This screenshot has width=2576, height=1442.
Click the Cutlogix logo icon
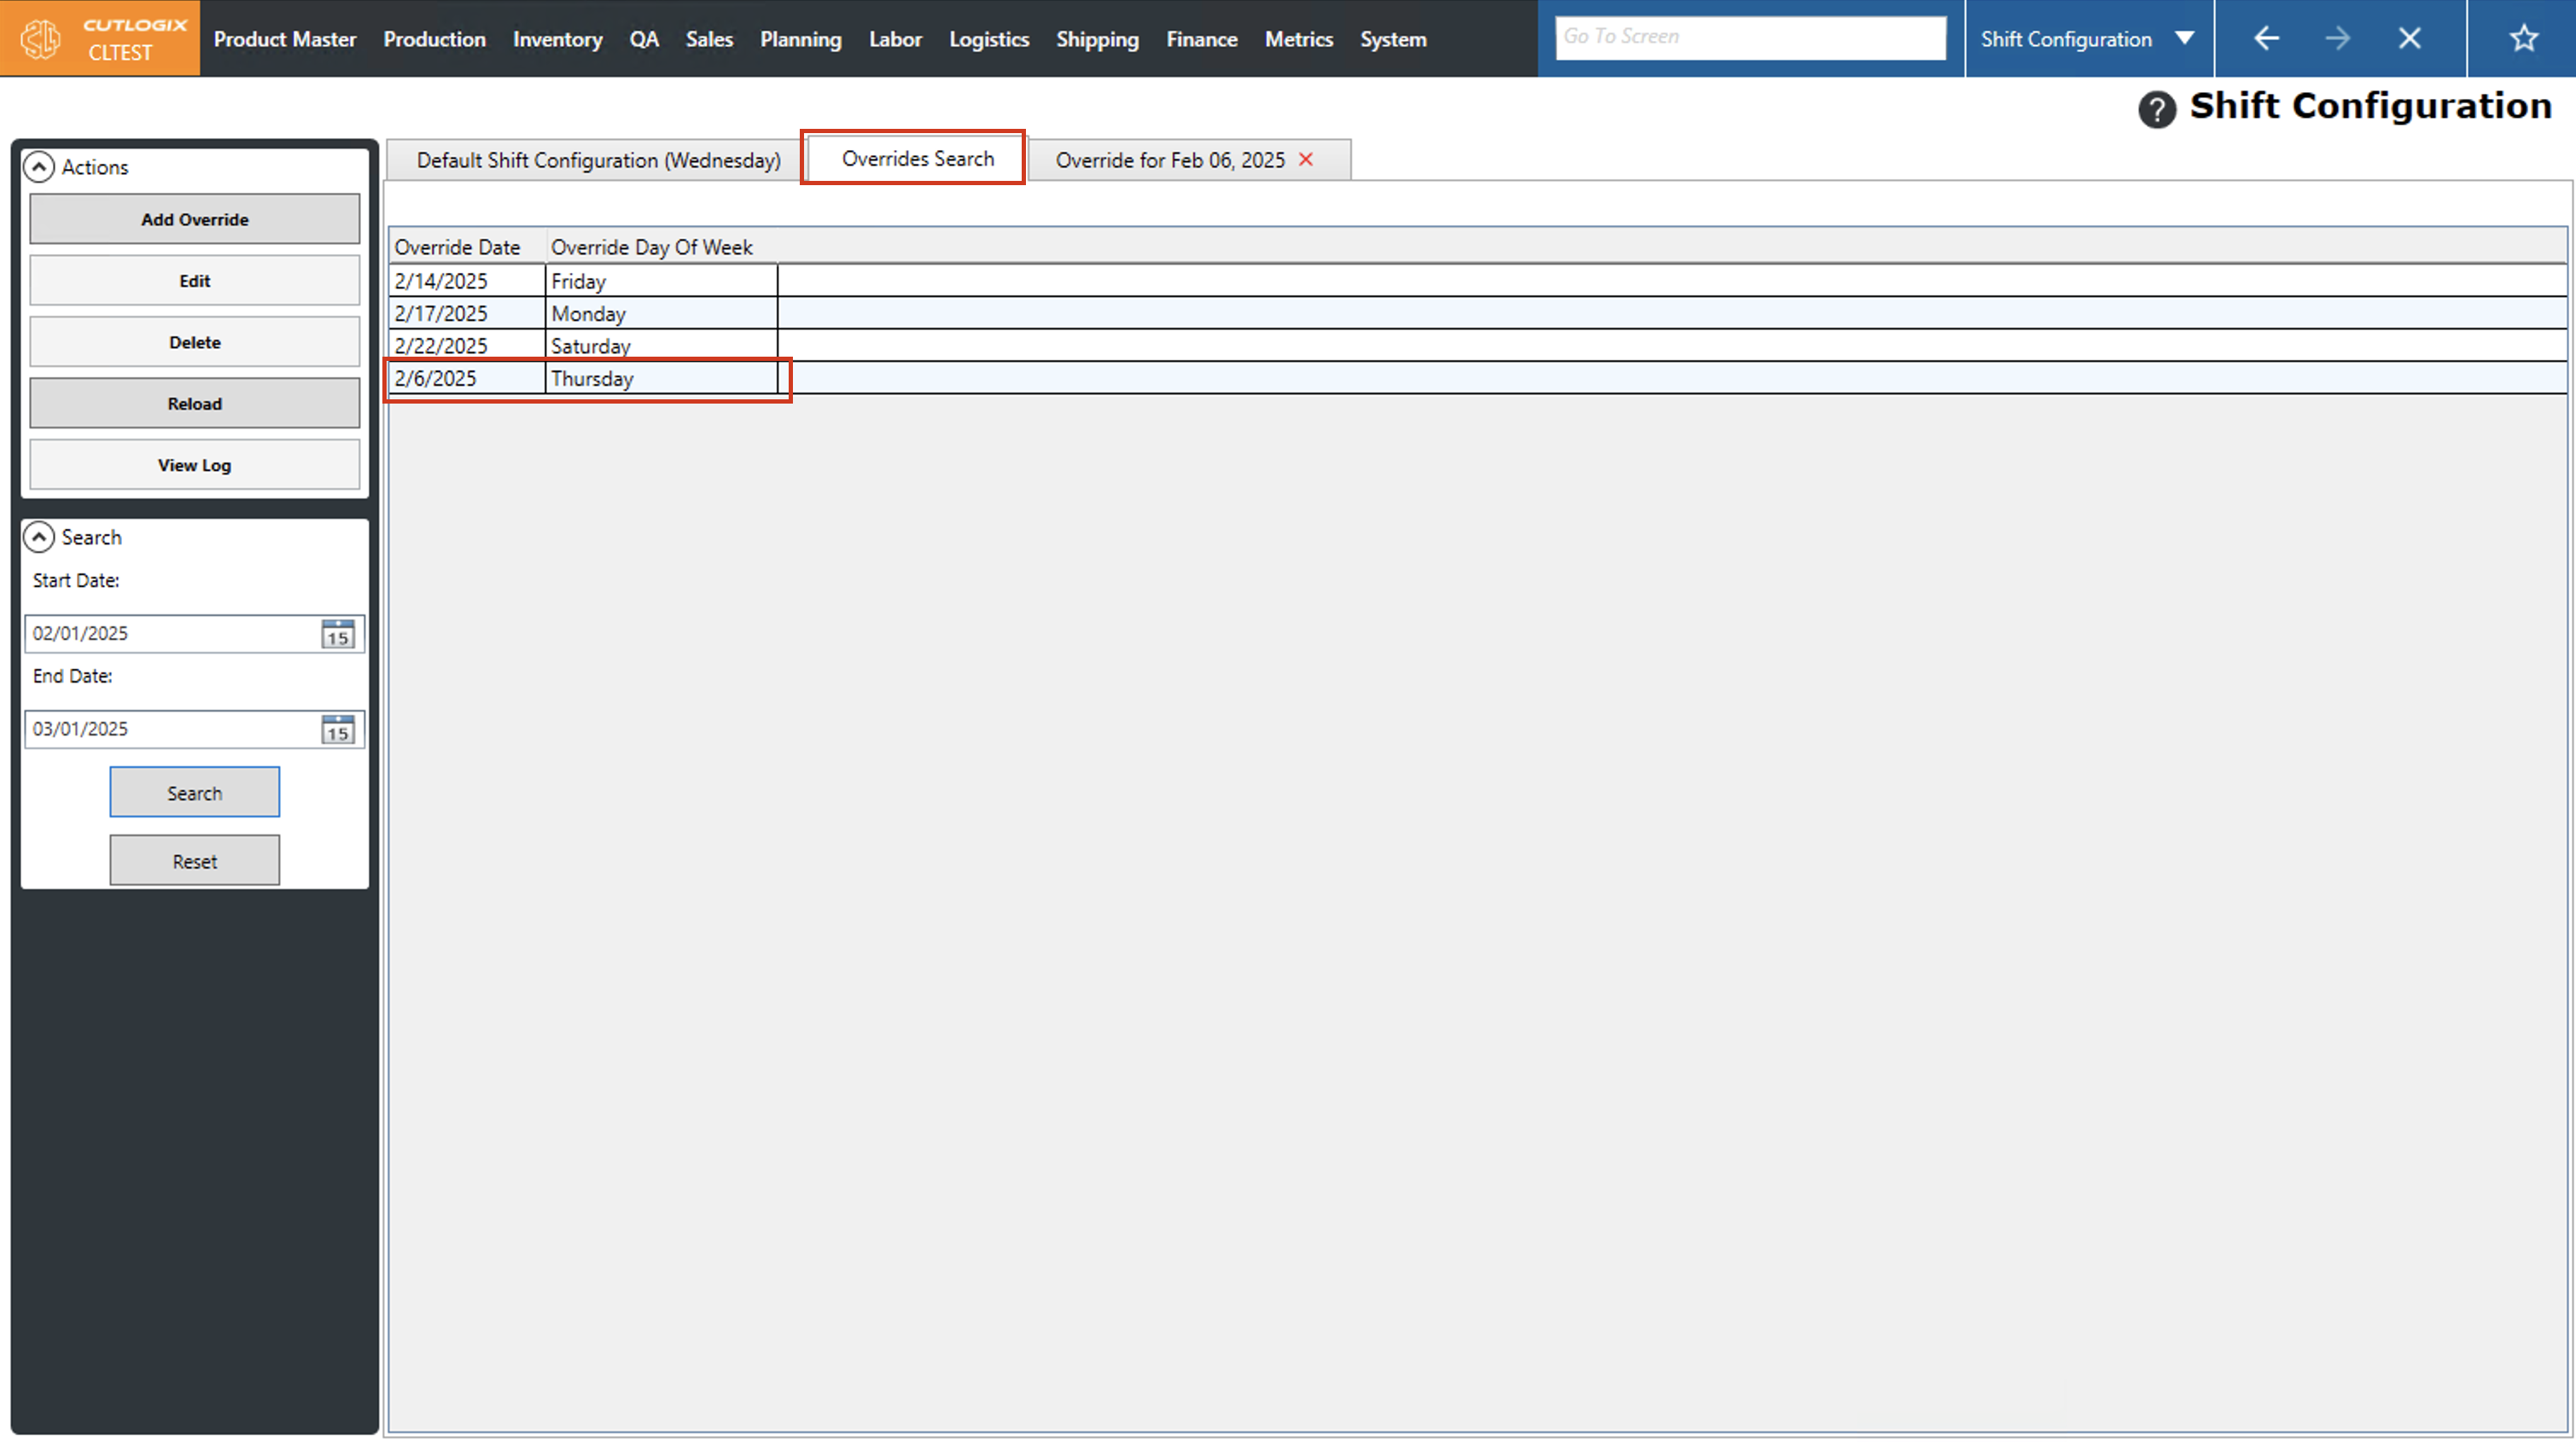(41, 39)
